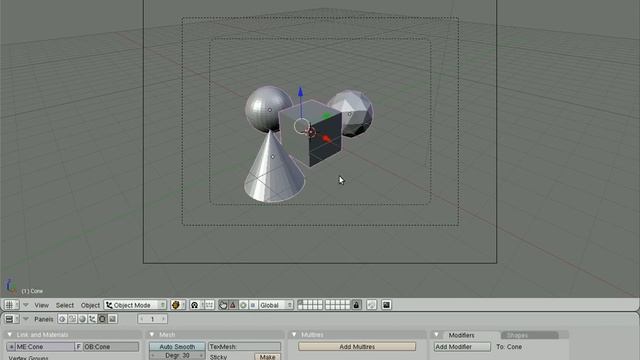Switch to the Editing context icon
The height and width of the screenshot is (360, 640).
coord(102,319)
